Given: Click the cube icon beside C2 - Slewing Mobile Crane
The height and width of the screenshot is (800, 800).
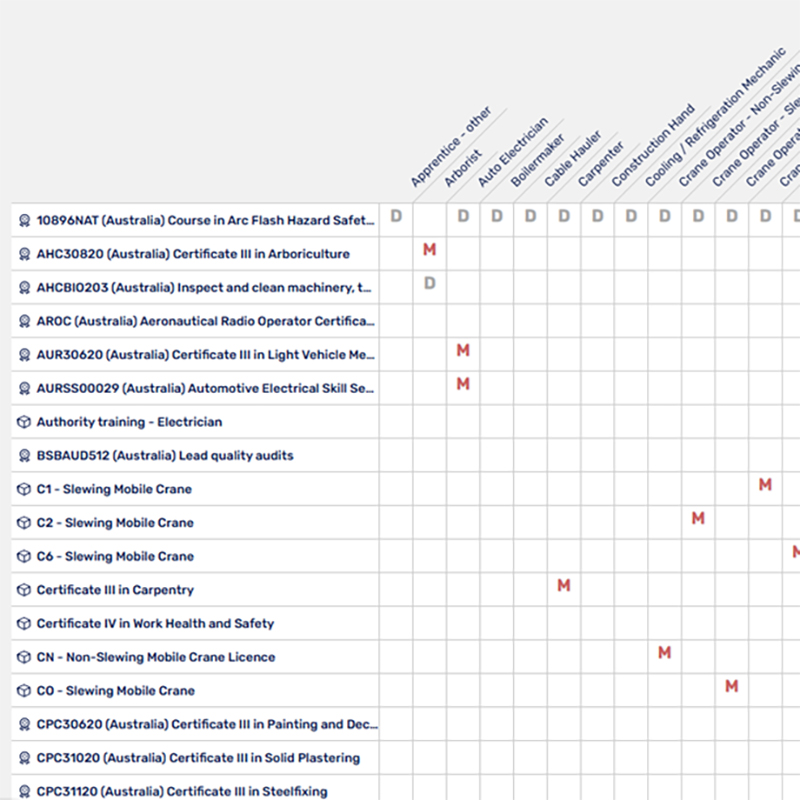Looking at the screenshot, I should click(24, 523).
